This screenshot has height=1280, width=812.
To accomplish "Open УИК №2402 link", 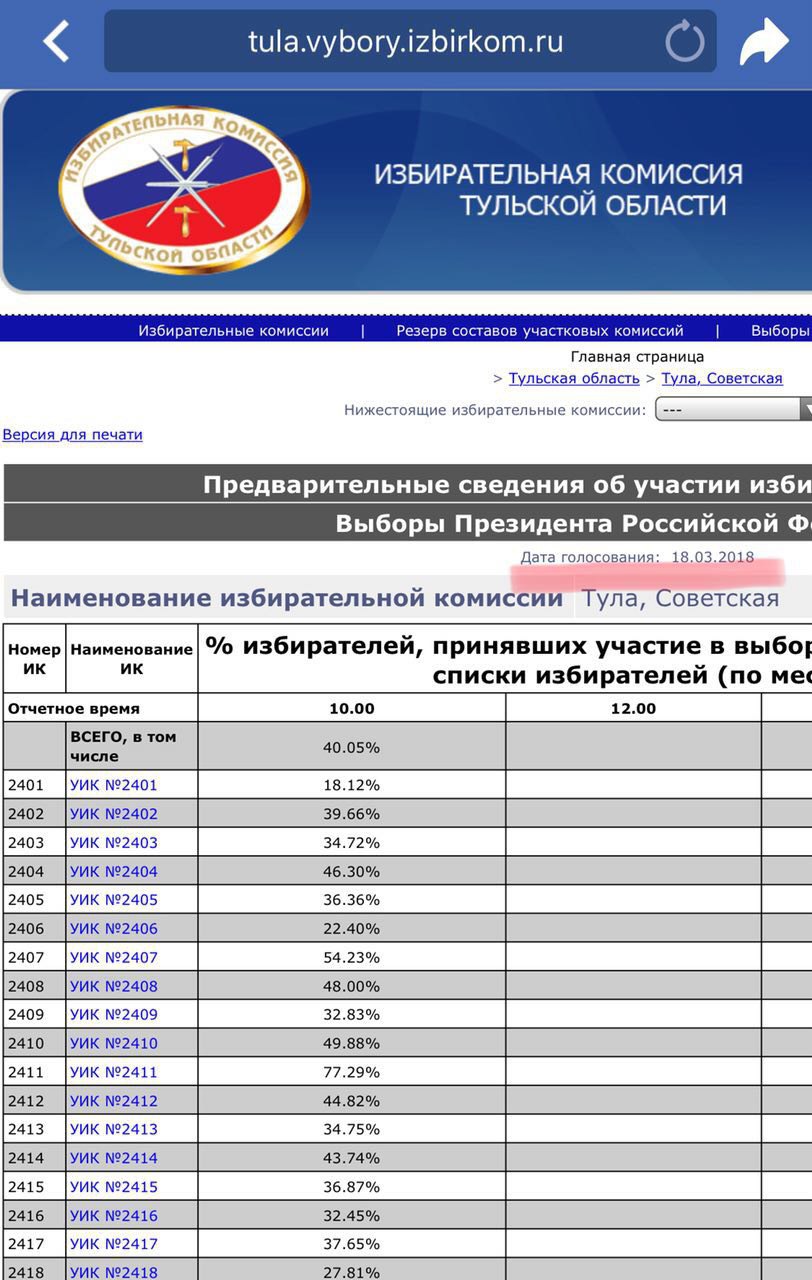I will (114, 814).
